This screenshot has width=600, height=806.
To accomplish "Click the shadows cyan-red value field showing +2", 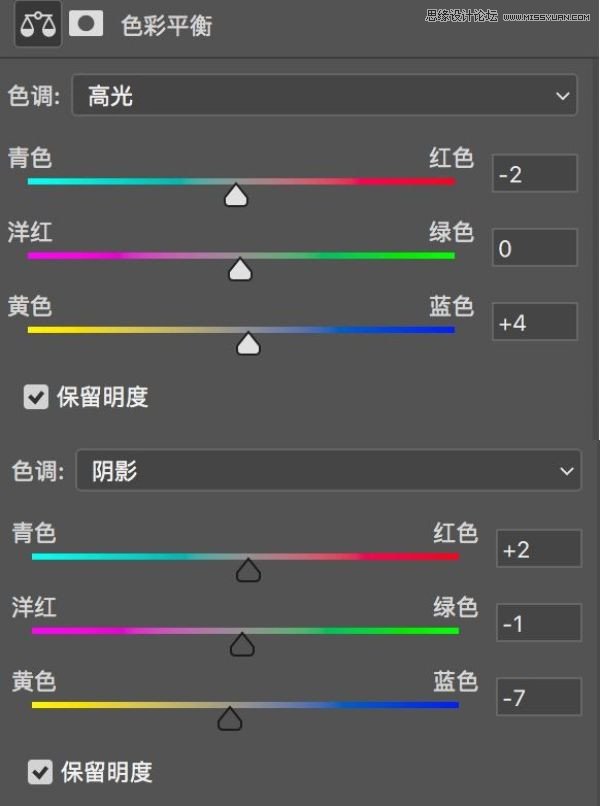I will [539, 549].
